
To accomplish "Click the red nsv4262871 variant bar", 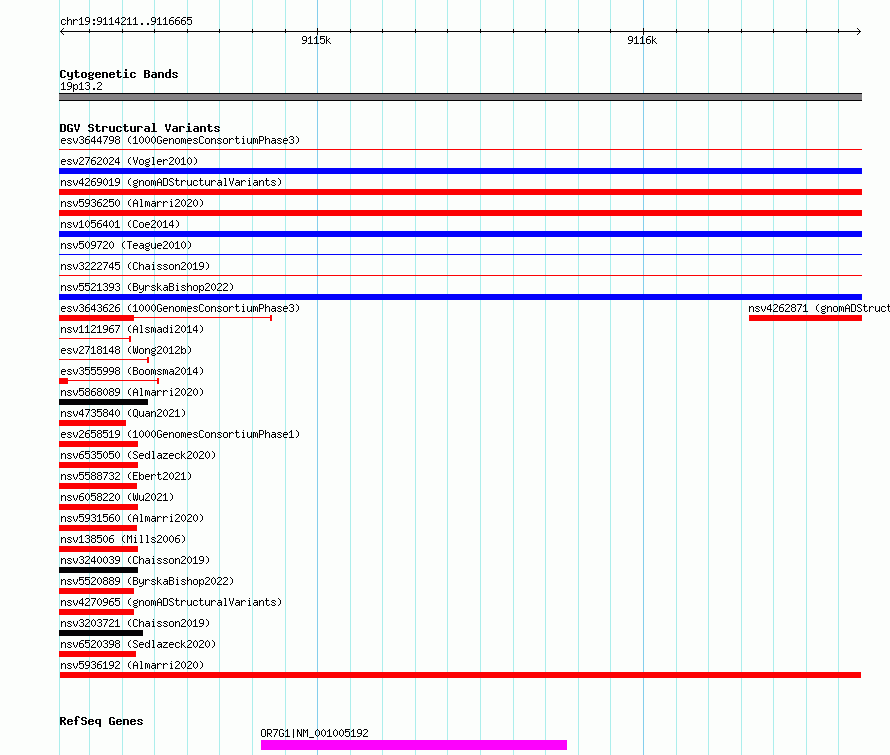I will (805, 318).
